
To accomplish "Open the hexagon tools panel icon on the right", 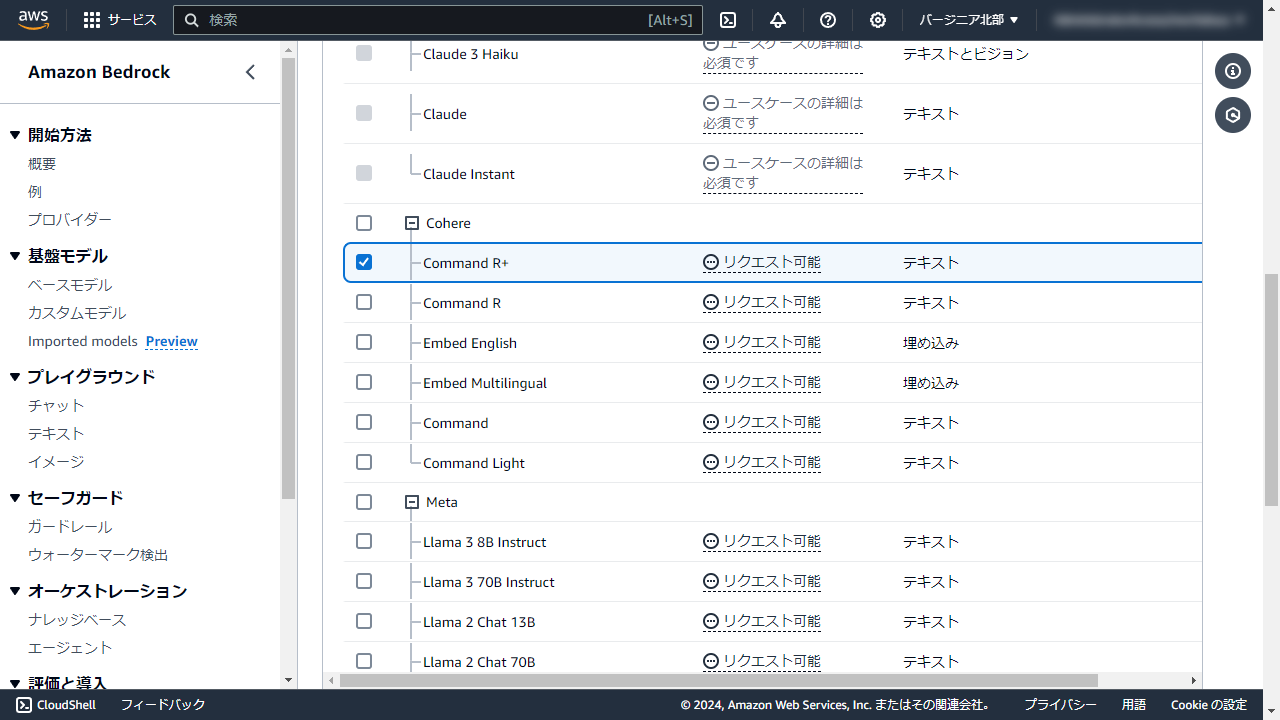I will coord(1233,115).
